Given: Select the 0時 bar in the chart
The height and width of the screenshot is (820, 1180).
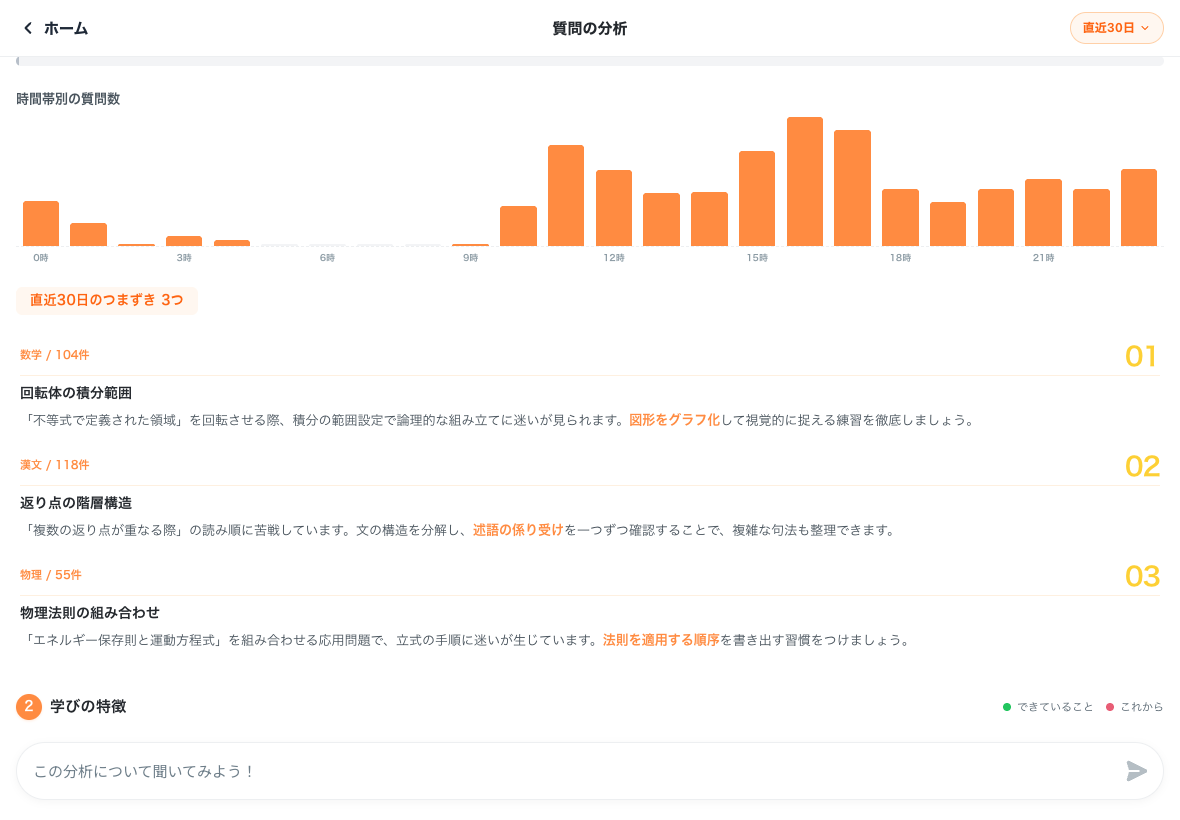Looking at the screenshot, I should click(41, 223).
